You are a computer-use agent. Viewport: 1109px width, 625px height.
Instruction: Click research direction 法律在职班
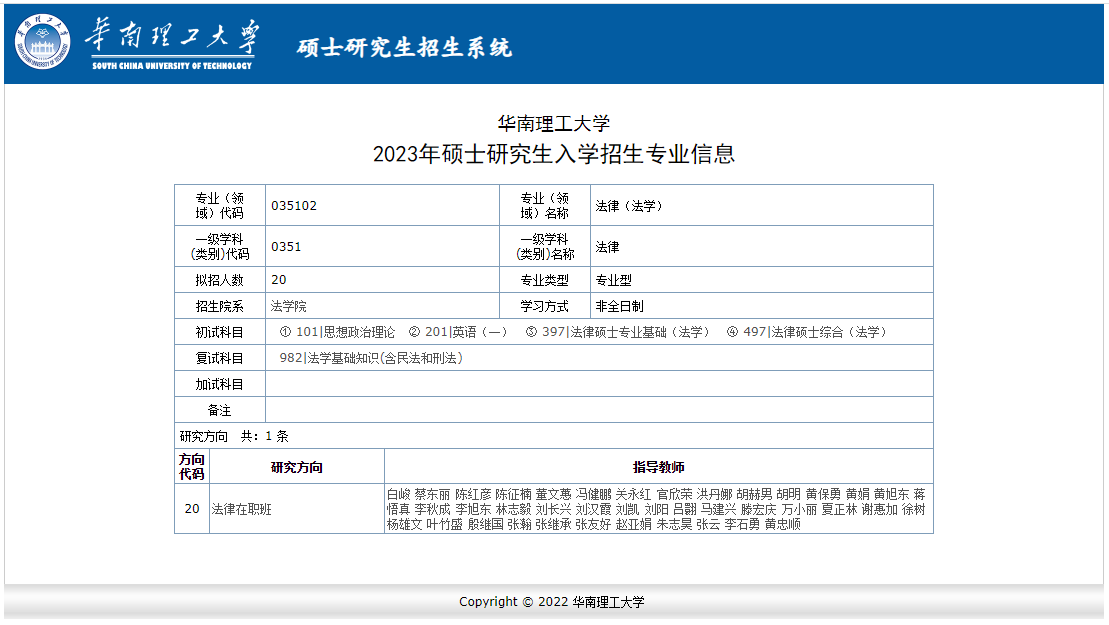(242, 509)
